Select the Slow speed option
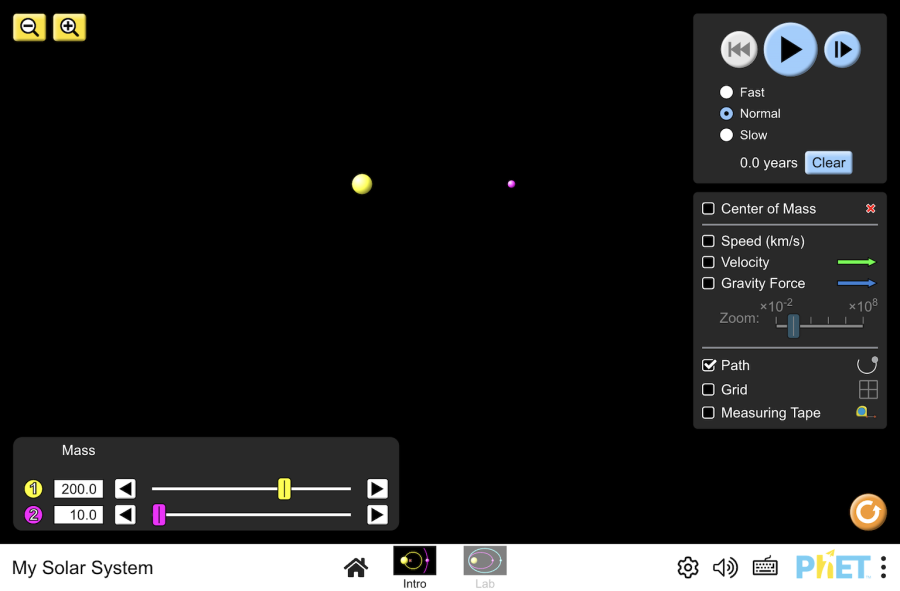The width and height of the screenshot is (900, 591). tap(727, 135)
